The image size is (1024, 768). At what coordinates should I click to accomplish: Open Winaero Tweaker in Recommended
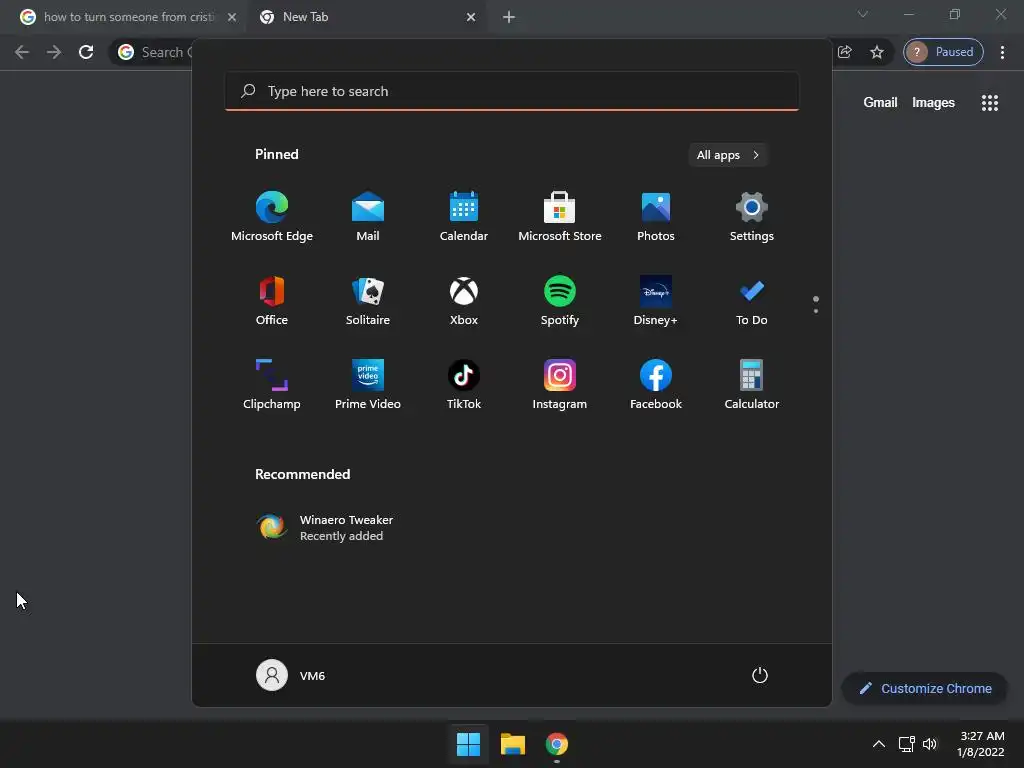(325, 527)
